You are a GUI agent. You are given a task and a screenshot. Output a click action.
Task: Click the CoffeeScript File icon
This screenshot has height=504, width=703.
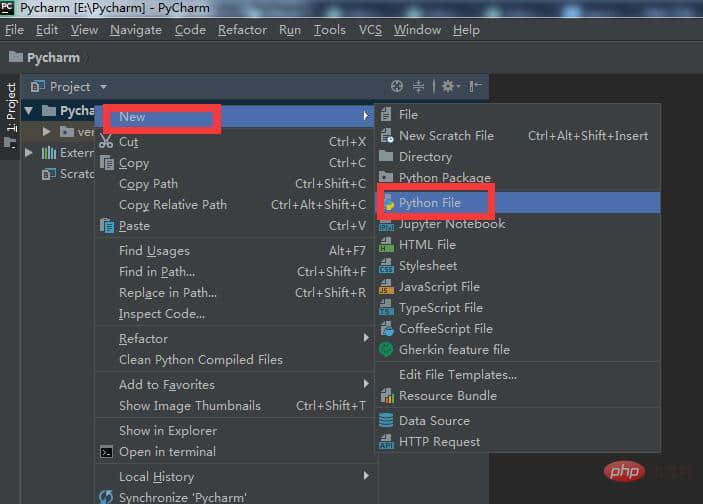pos(386,329)
